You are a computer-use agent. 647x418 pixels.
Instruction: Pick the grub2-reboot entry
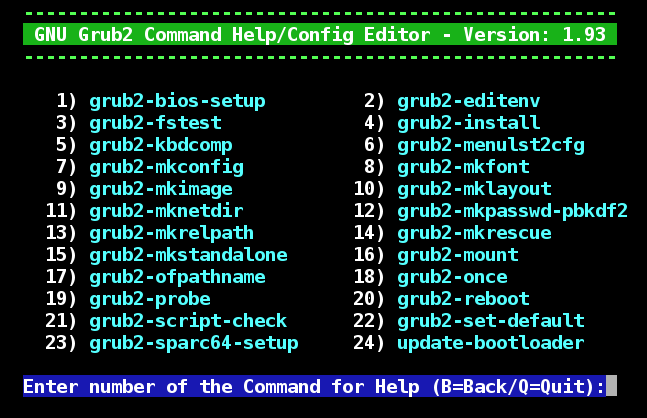click(x=463, y=299)
